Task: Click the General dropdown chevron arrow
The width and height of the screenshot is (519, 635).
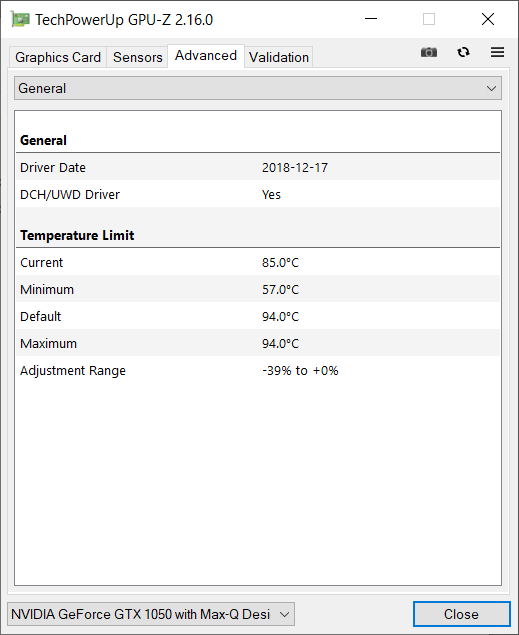Action: (491, 88)
